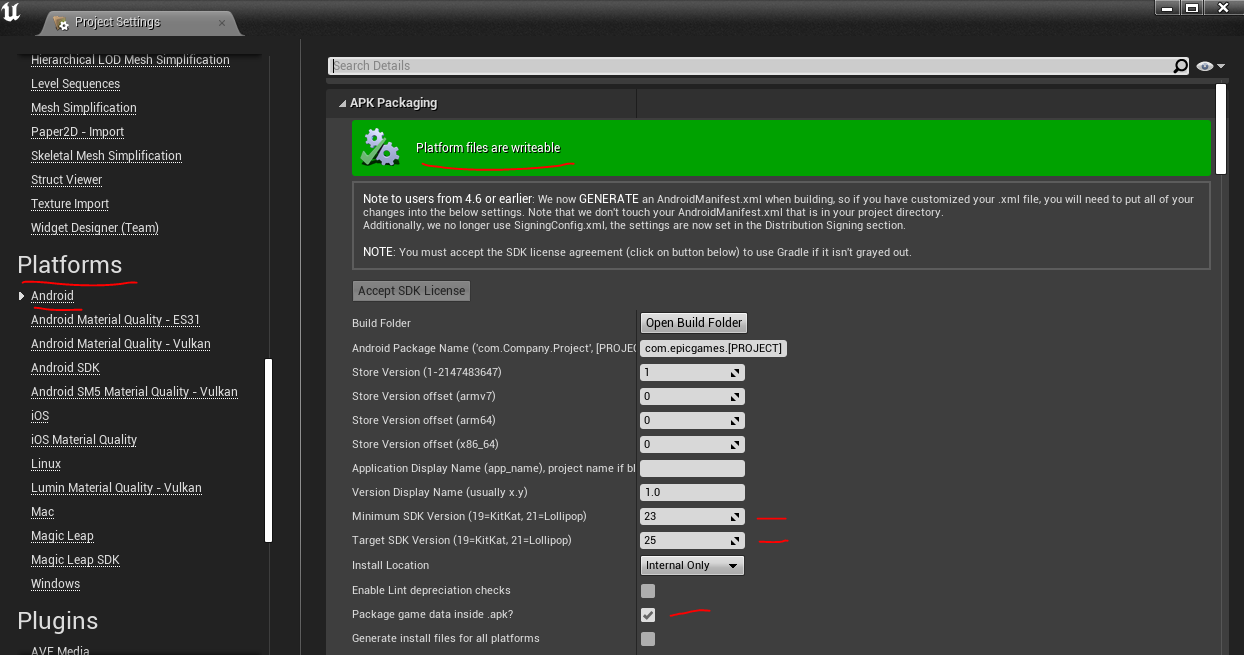The image size is (1244, 655).
Task: Open Skeletal Mesh Simplification settings
Action: coord(106,156)
